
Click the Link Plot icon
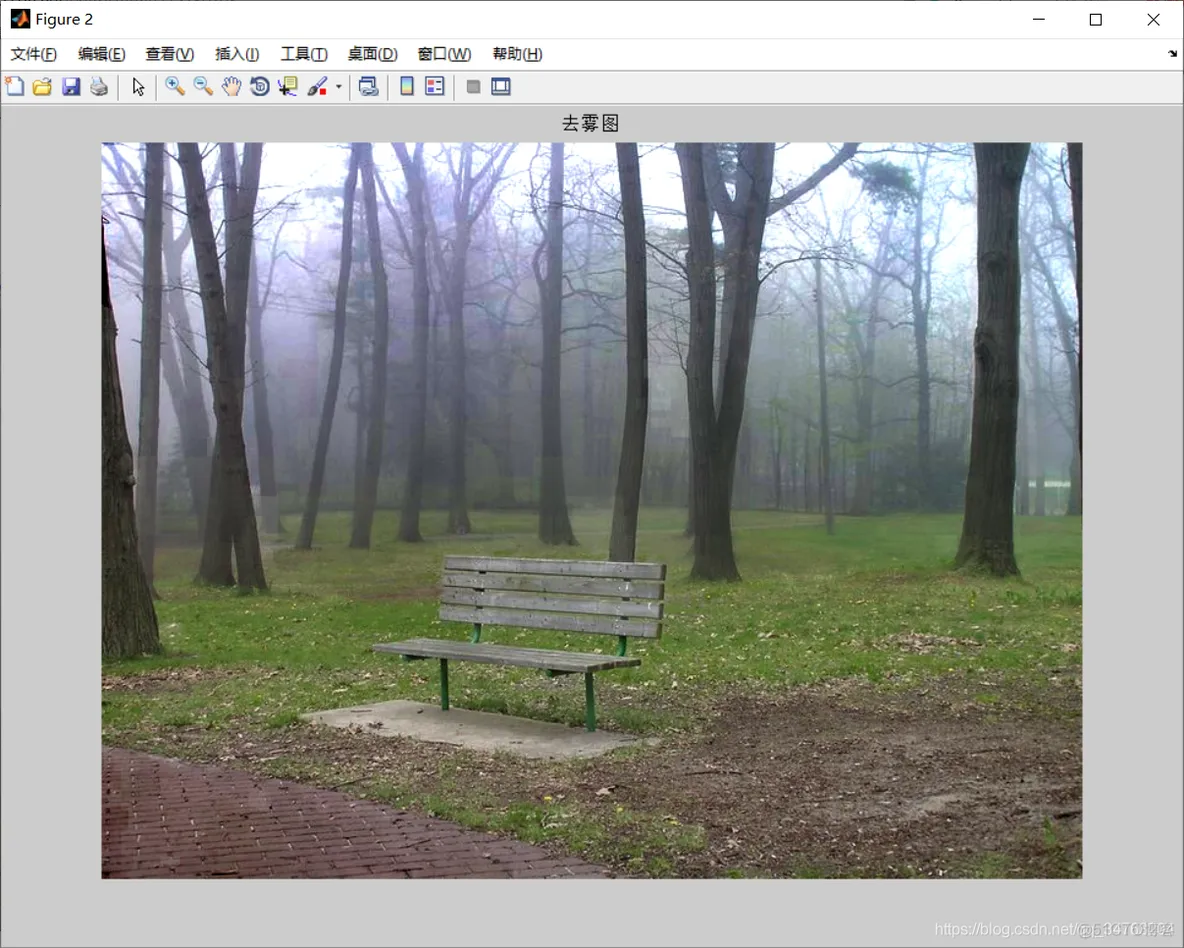(368, 86)
